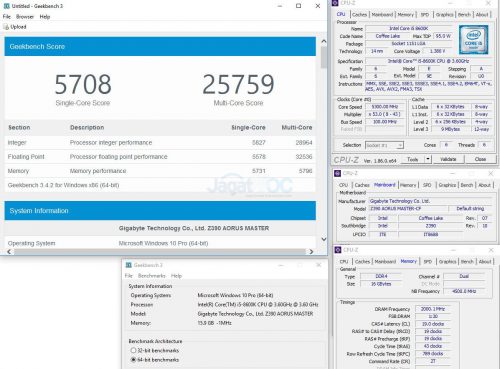Click the Core Speed value in CPU-Z
Image resolution: width=500 pixels, height=369 pixels.
(x=384, y=107)
